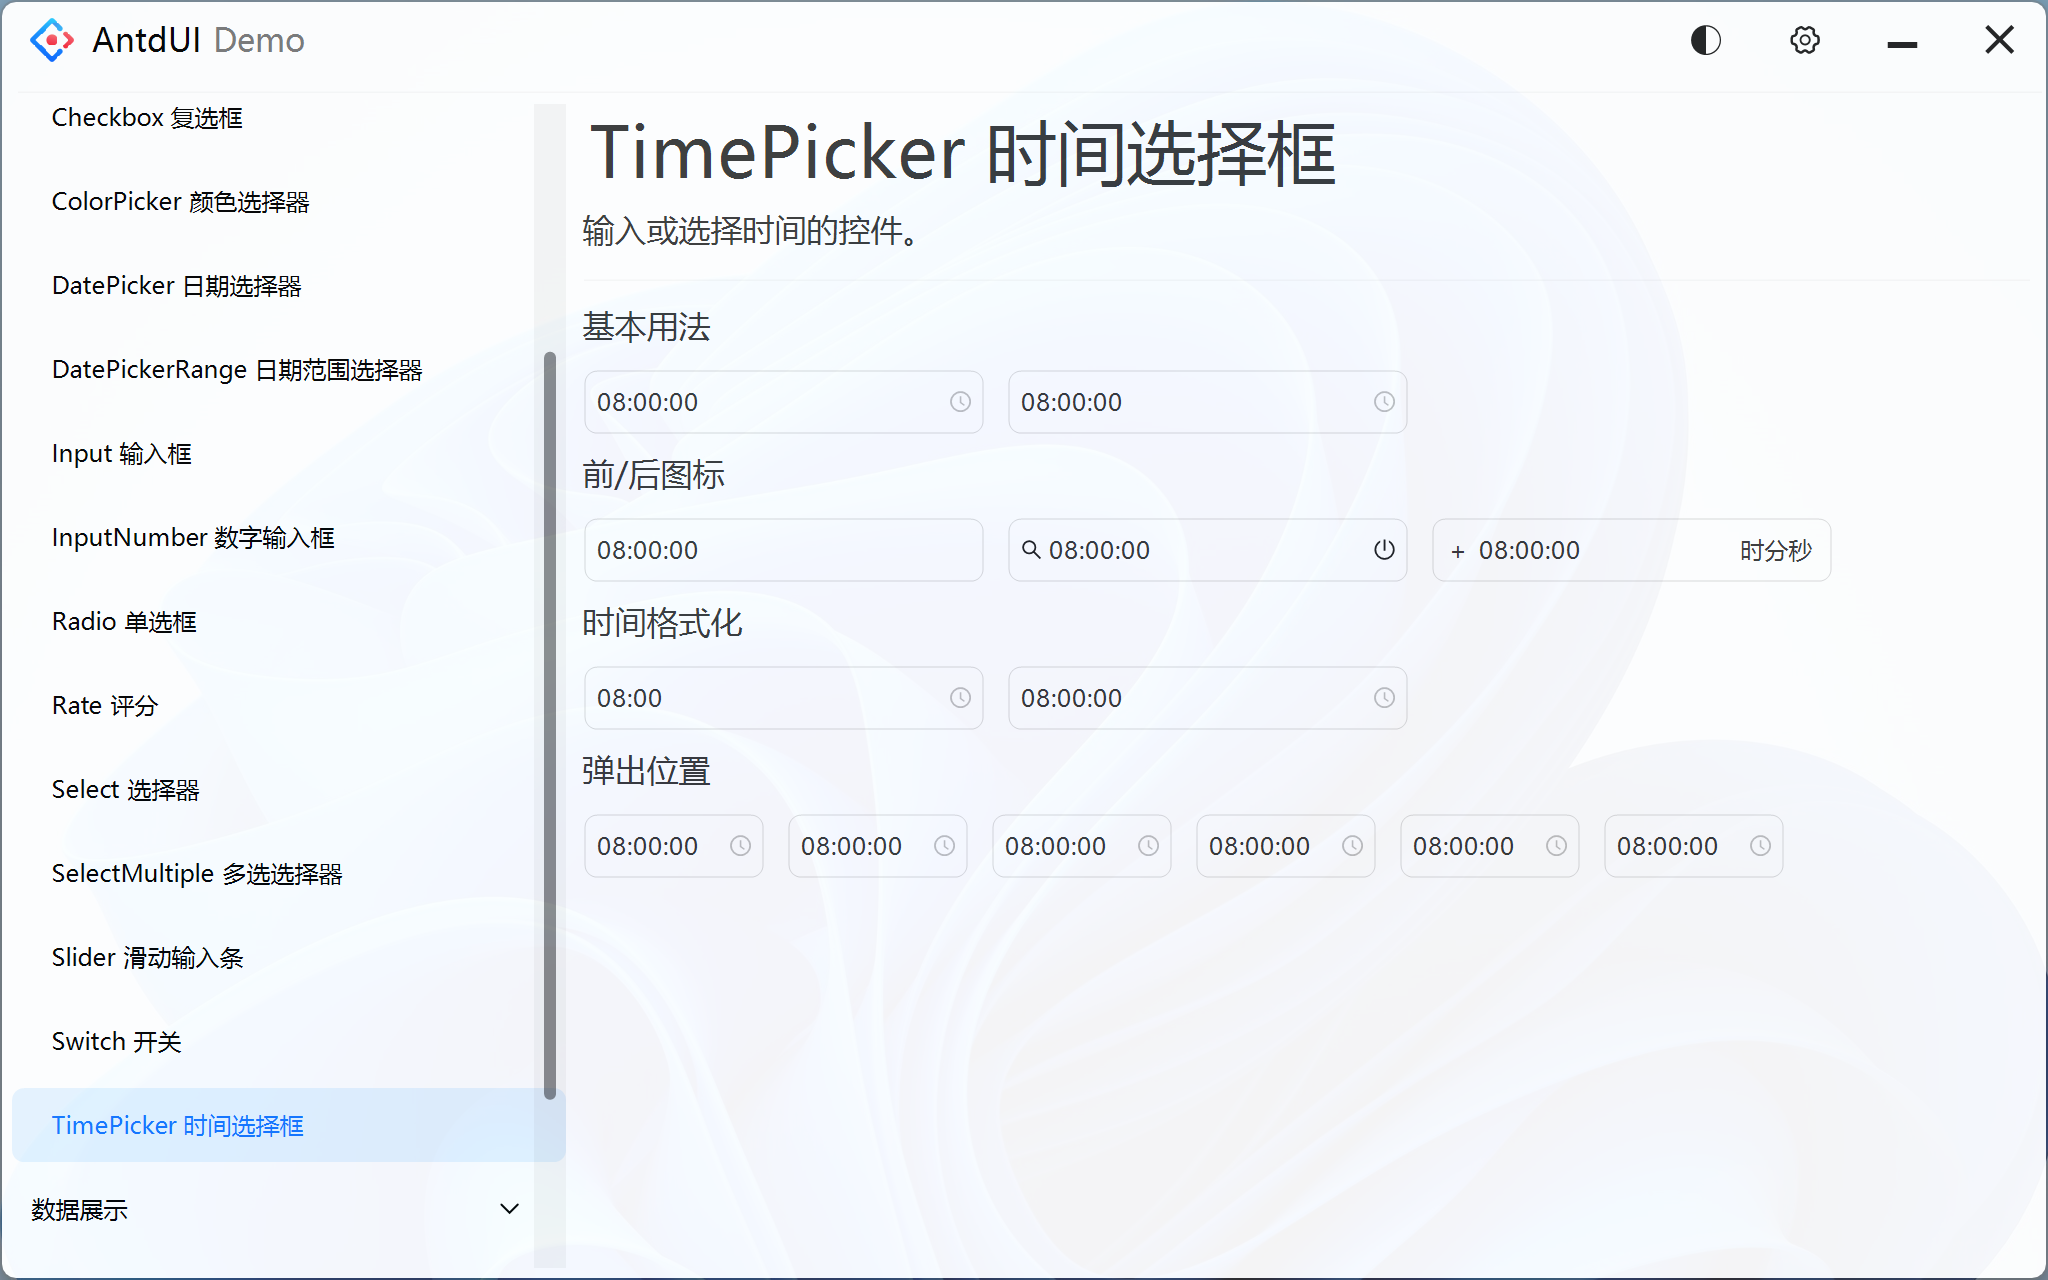
Task: Click the power icon suffix of the search picker
Action: coord(1383,549)
